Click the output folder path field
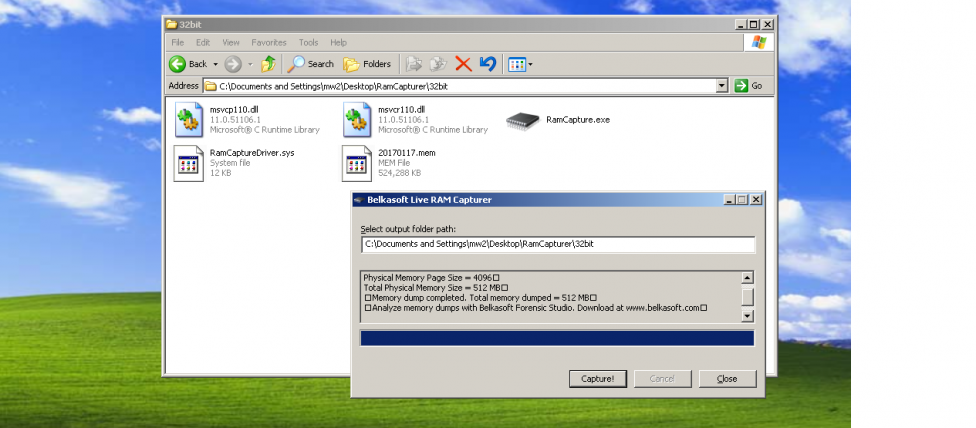Image resolution: width=976 pixels, height=428 pixels. pos(558,245)
